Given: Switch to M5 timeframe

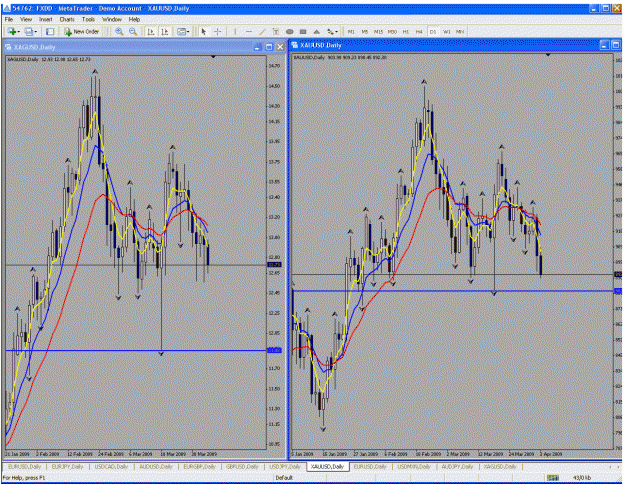Looking at the screenshot, I should [x=365, y=31].
